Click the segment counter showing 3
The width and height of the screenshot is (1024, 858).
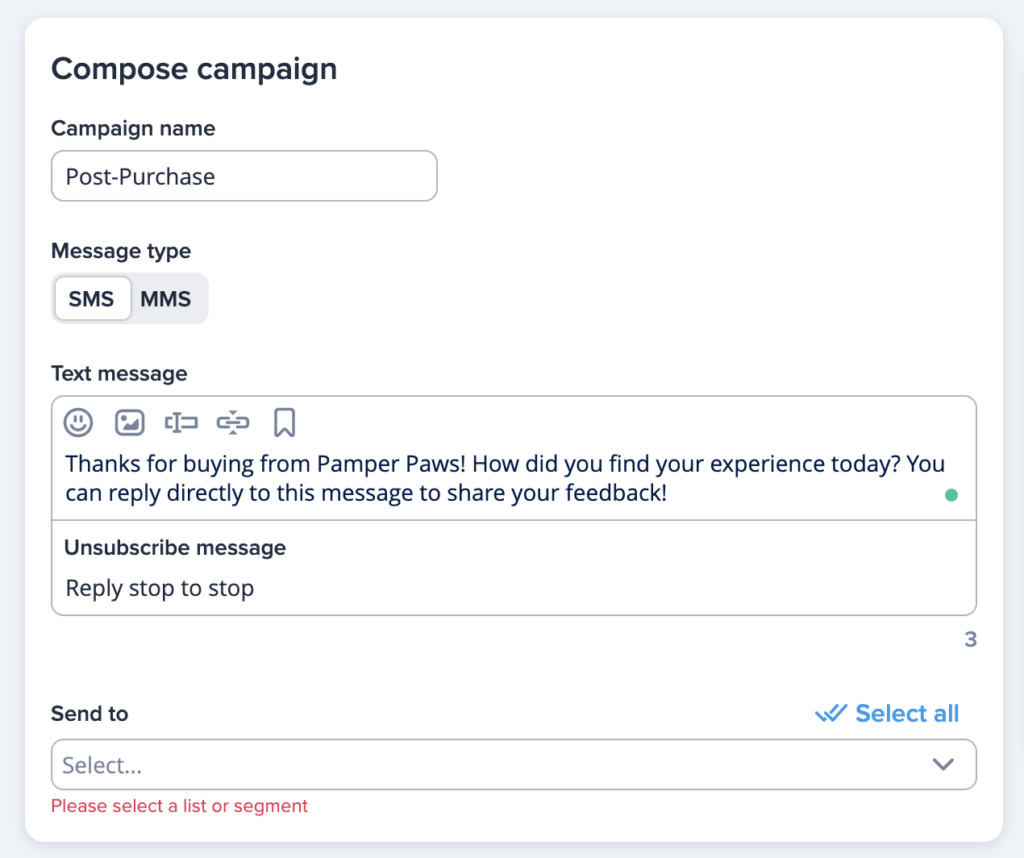(x=969, y=639)
